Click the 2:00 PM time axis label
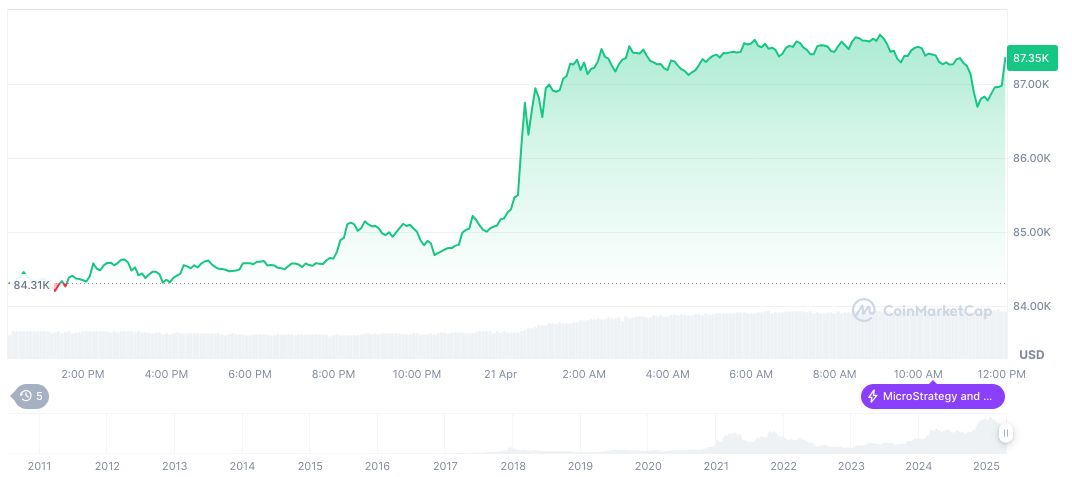 (x=83, y=374)
